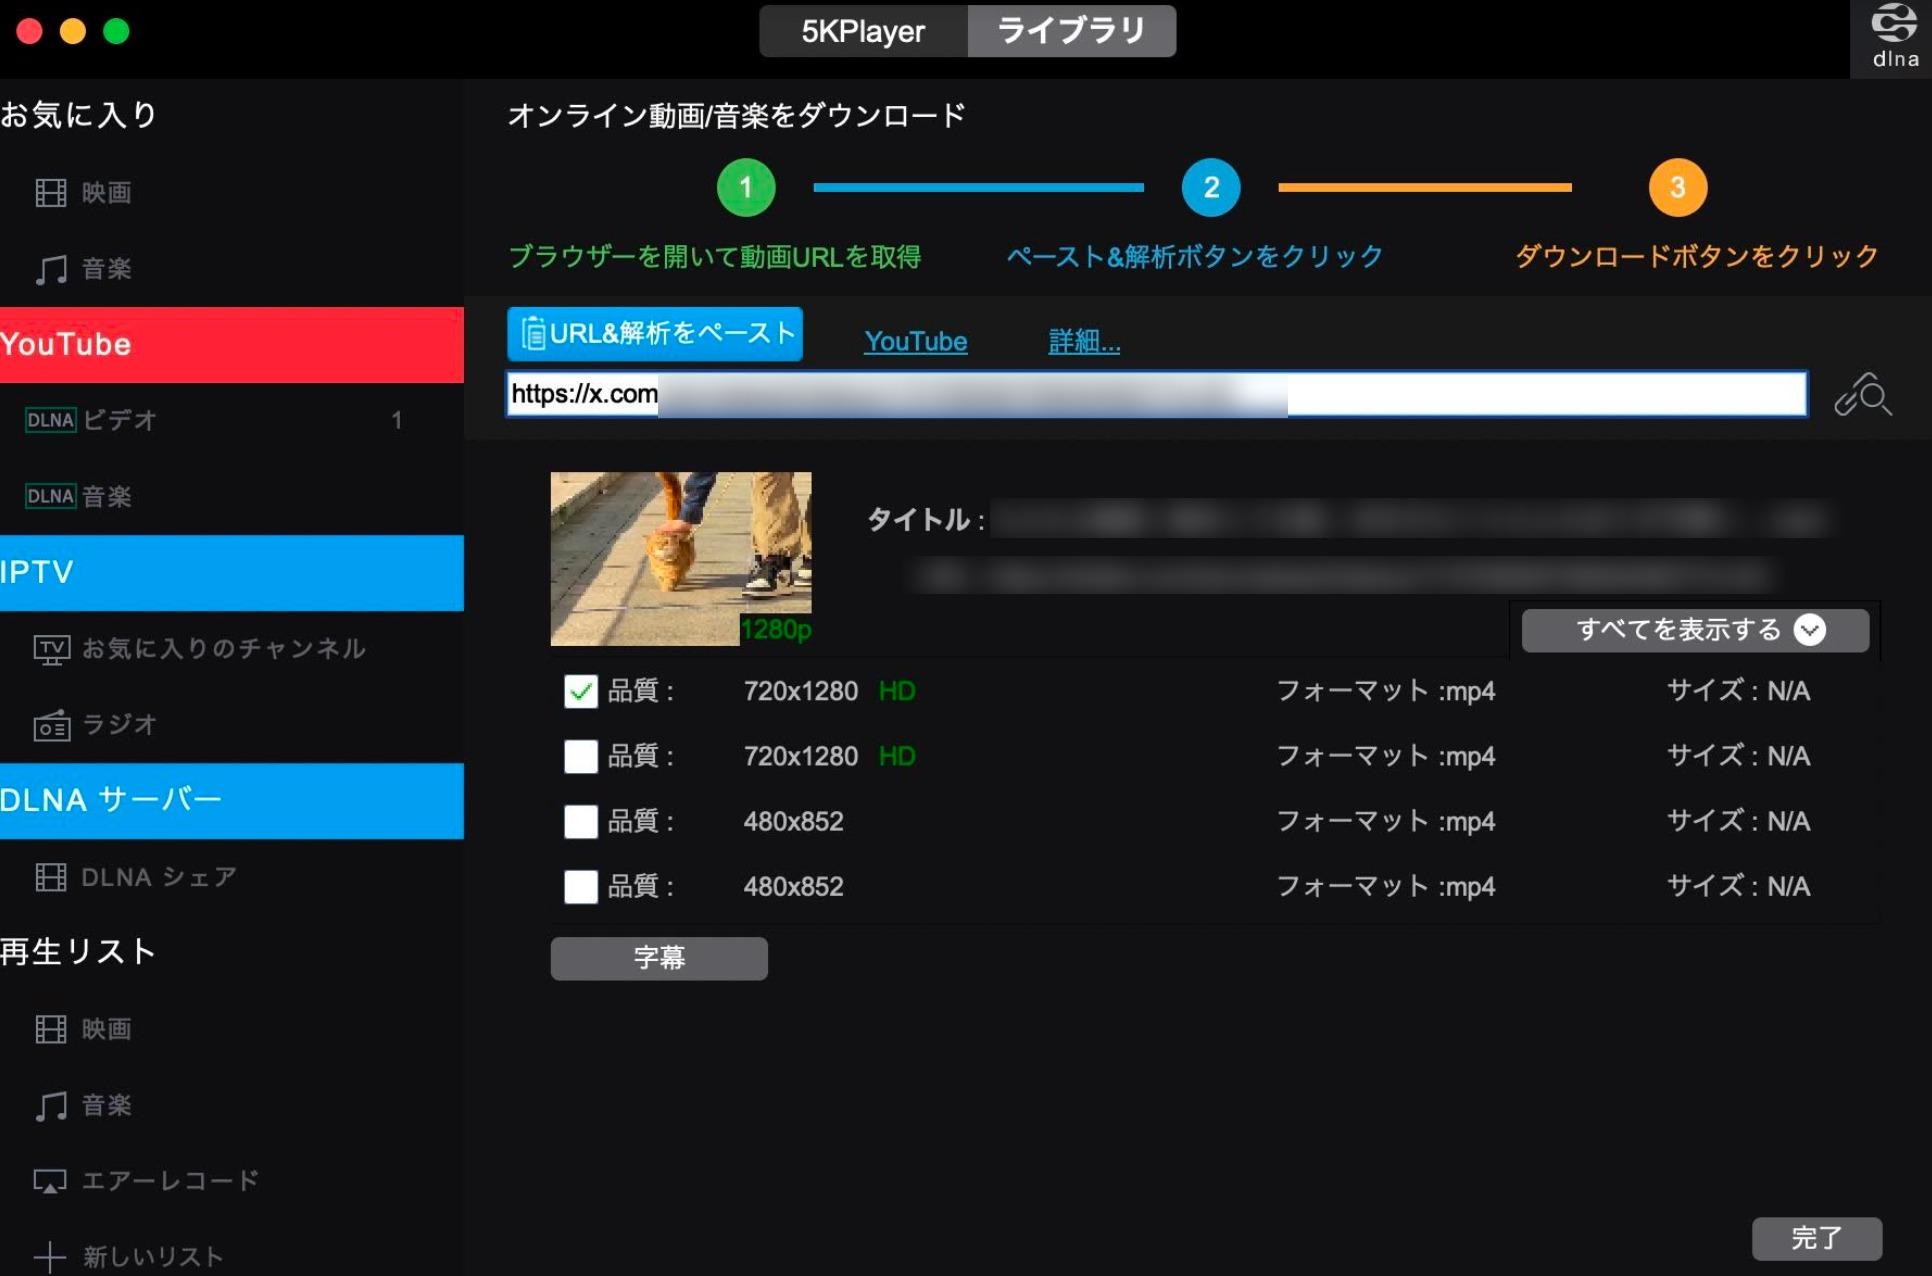This screenshot has width=1932, height=1276.
Task: Click the music note icon beside 音楽 under お気に入り
Action: [51, 268]
